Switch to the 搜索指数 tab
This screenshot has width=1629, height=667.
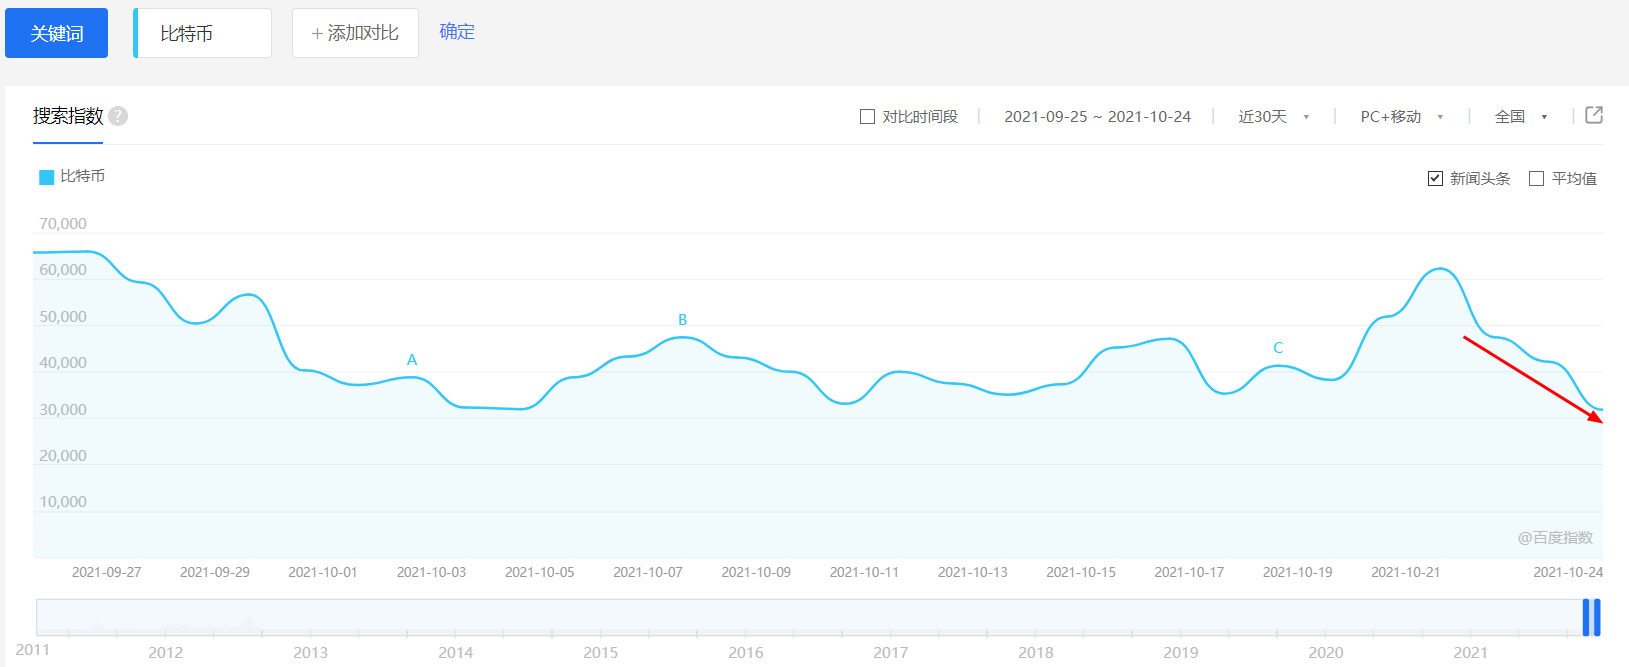[x=68, y=116]
